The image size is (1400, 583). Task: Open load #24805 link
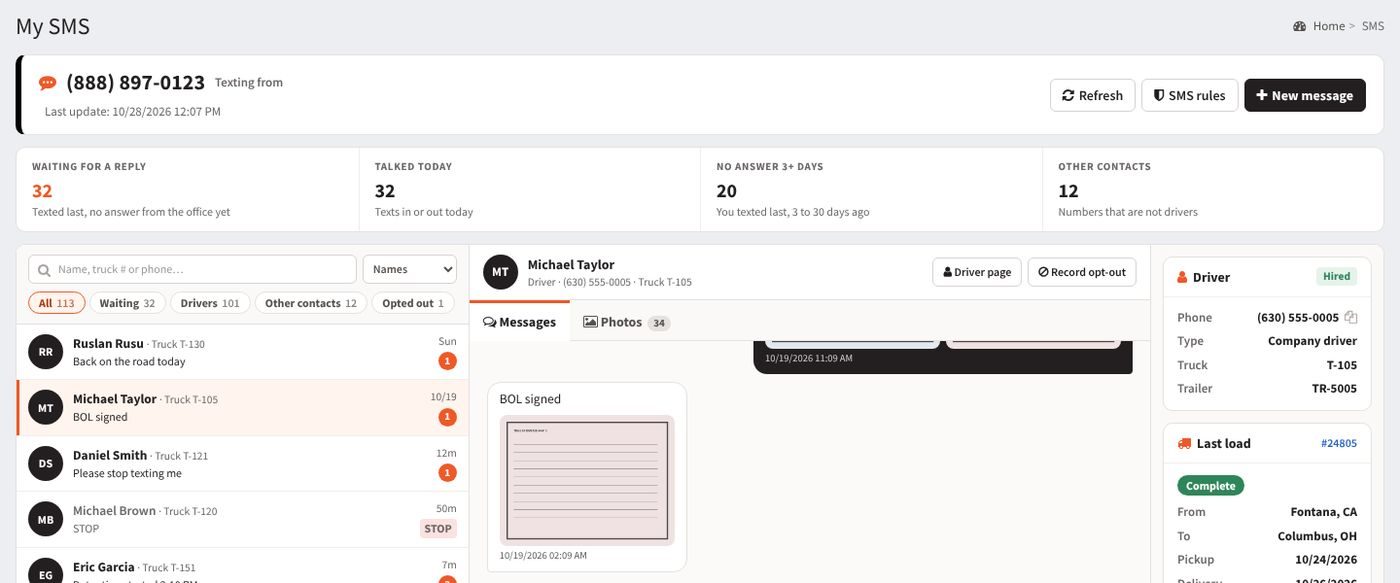1339,443
